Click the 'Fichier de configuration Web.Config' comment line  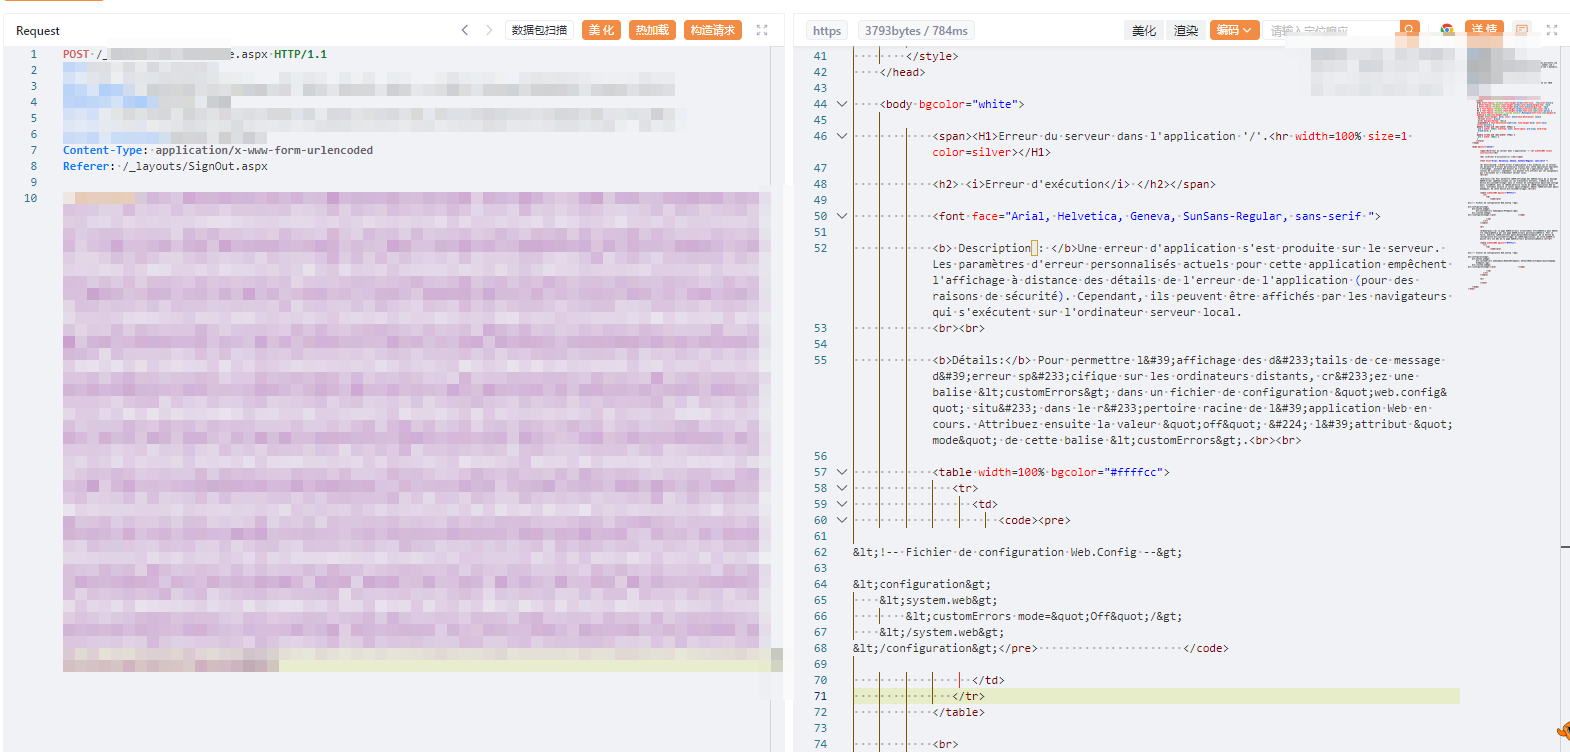1017,552
